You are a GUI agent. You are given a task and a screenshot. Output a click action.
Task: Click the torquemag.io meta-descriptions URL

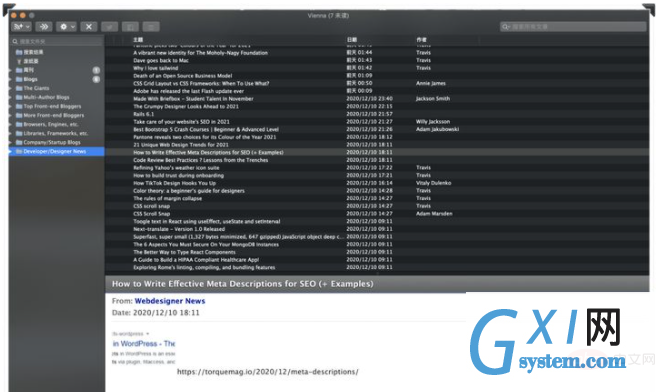coord(268,372)
